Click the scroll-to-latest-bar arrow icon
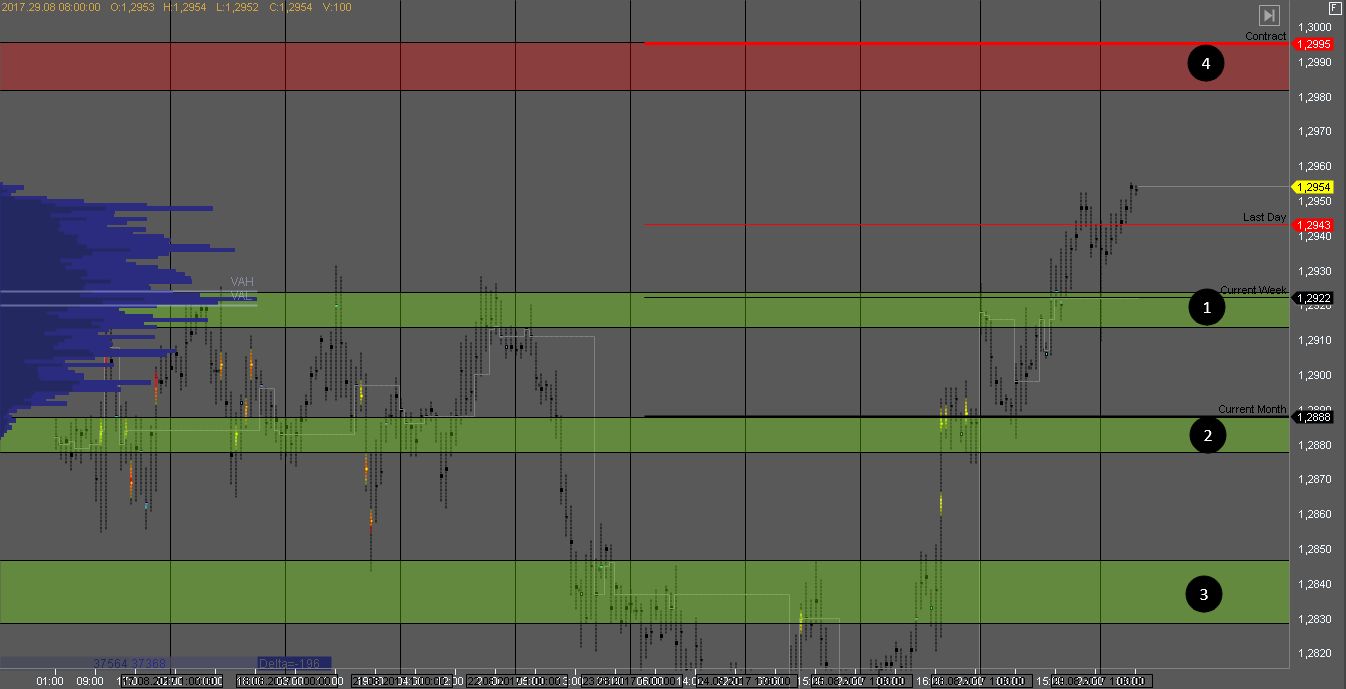Screen dimensions: 1346x689 1268,15
